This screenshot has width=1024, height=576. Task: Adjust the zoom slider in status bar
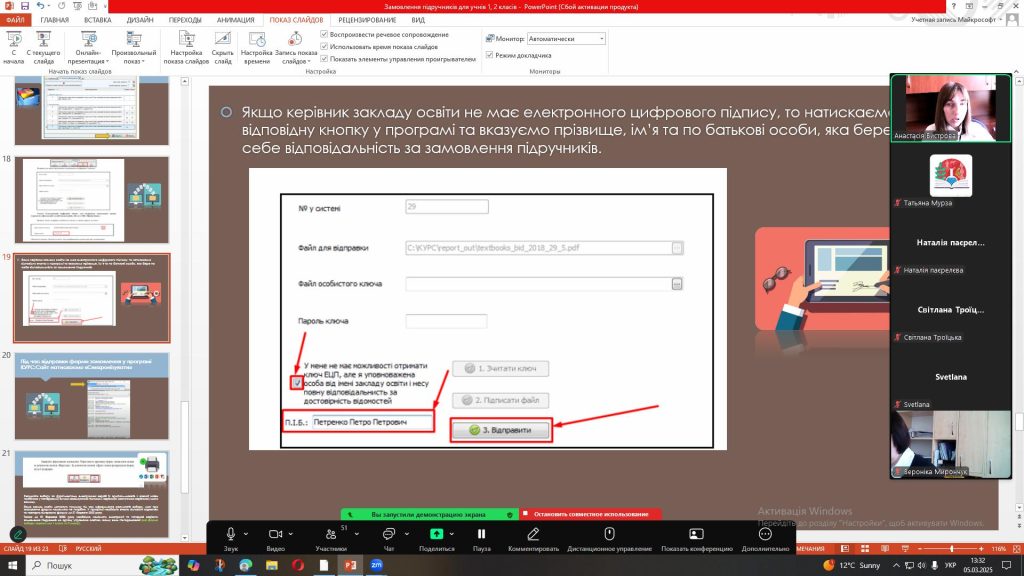[952, 549]
